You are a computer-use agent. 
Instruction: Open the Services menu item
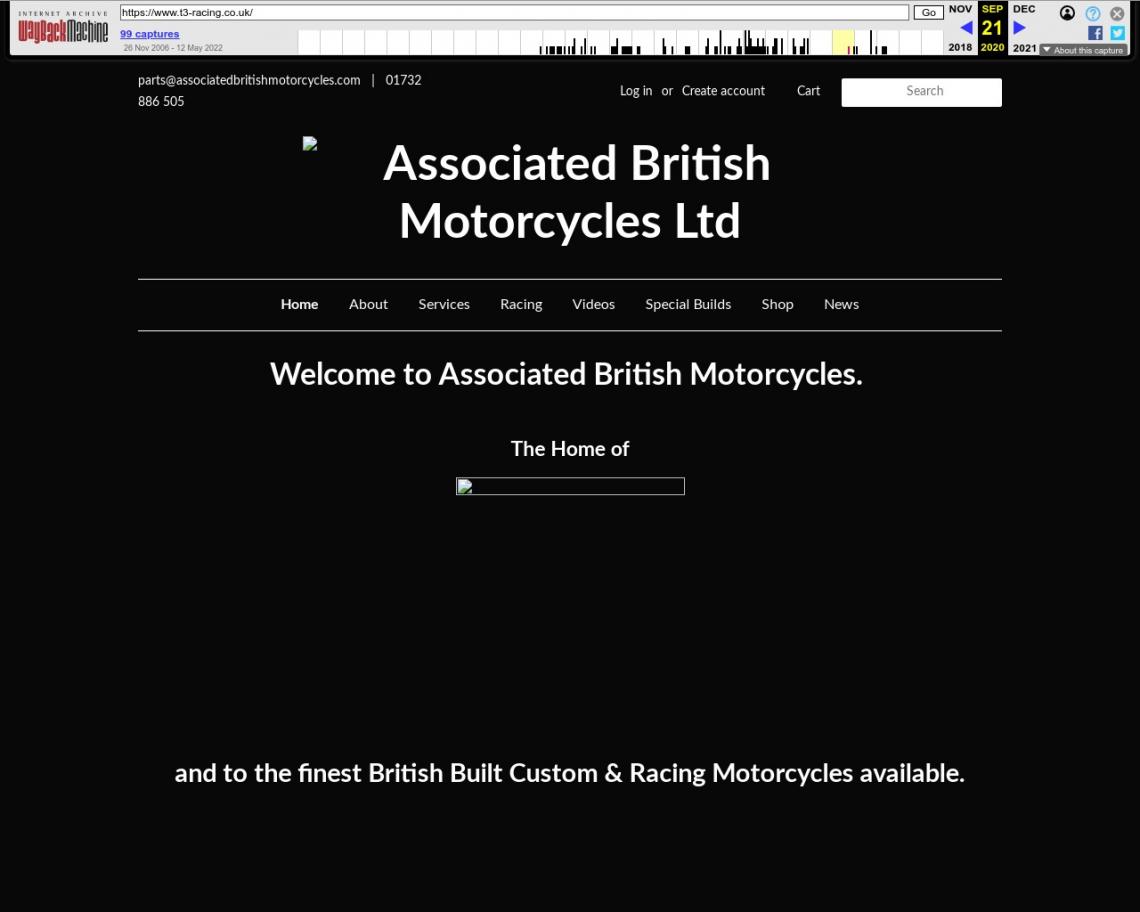pos(443,304)
